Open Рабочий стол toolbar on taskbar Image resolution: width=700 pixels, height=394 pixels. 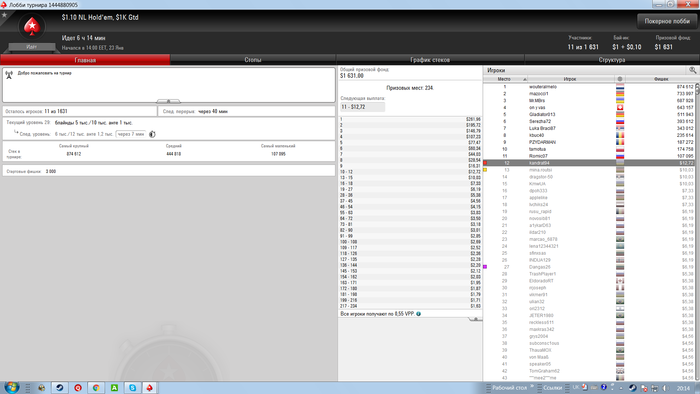509,388
